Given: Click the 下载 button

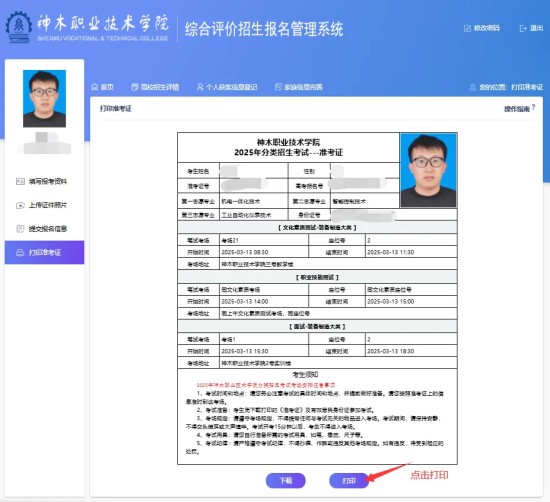Looking at the screenshot, I should coord(286,481).
